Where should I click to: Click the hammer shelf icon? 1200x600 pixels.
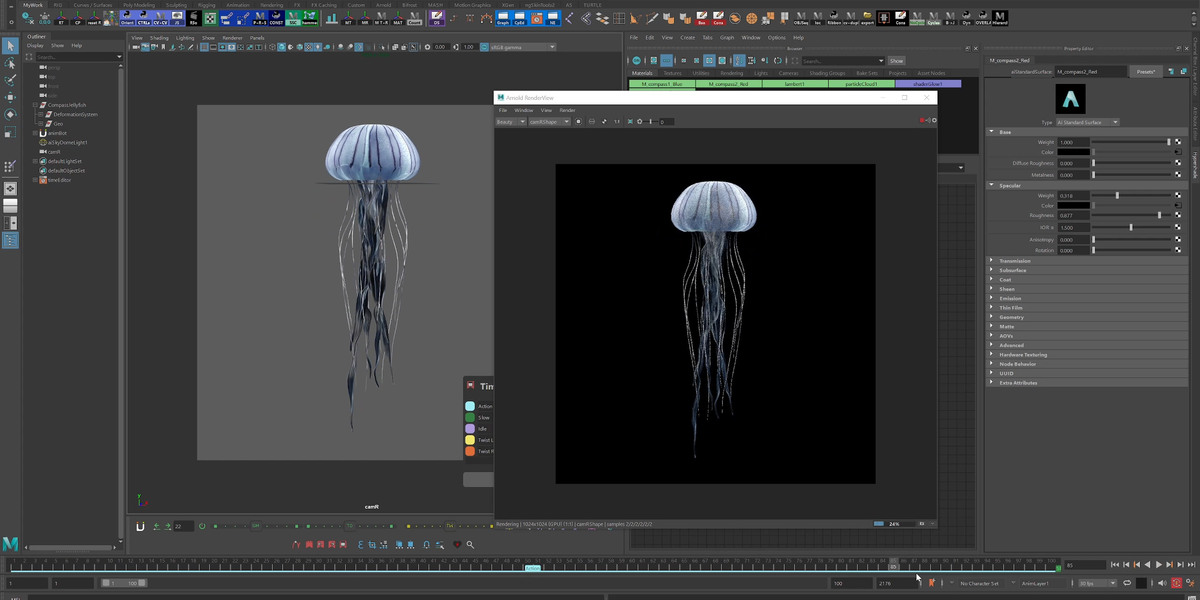tap(310, 18)
